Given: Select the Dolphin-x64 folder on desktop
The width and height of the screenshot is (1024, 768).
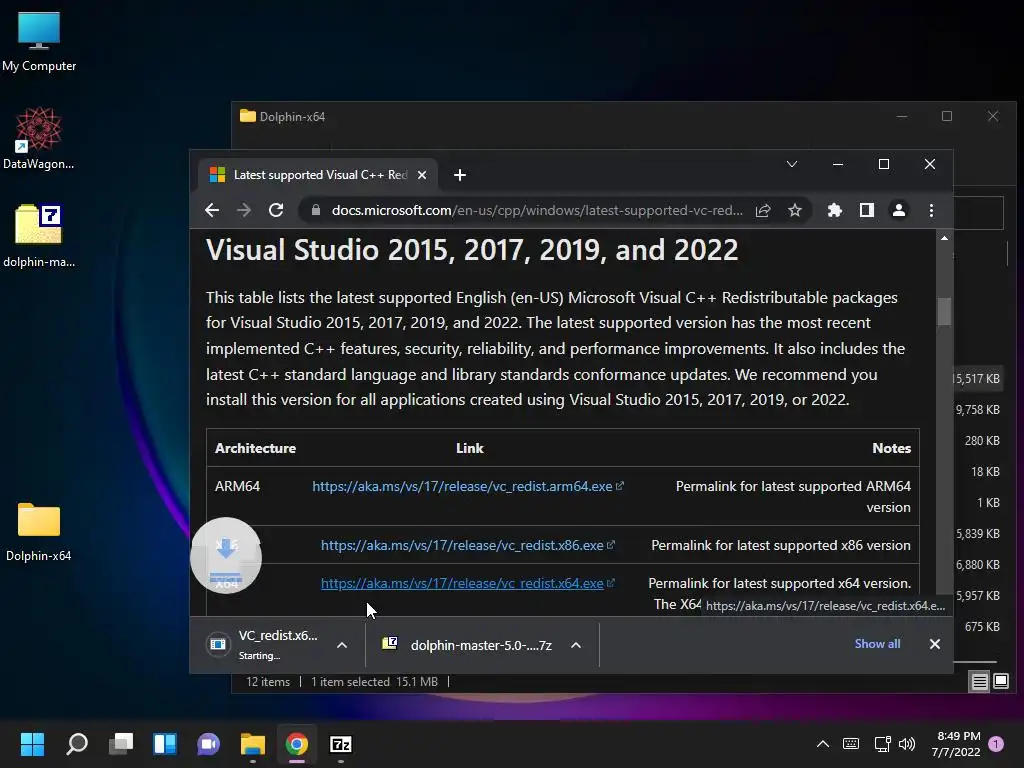Looking at the screenshot, I should tap(39, 531).
